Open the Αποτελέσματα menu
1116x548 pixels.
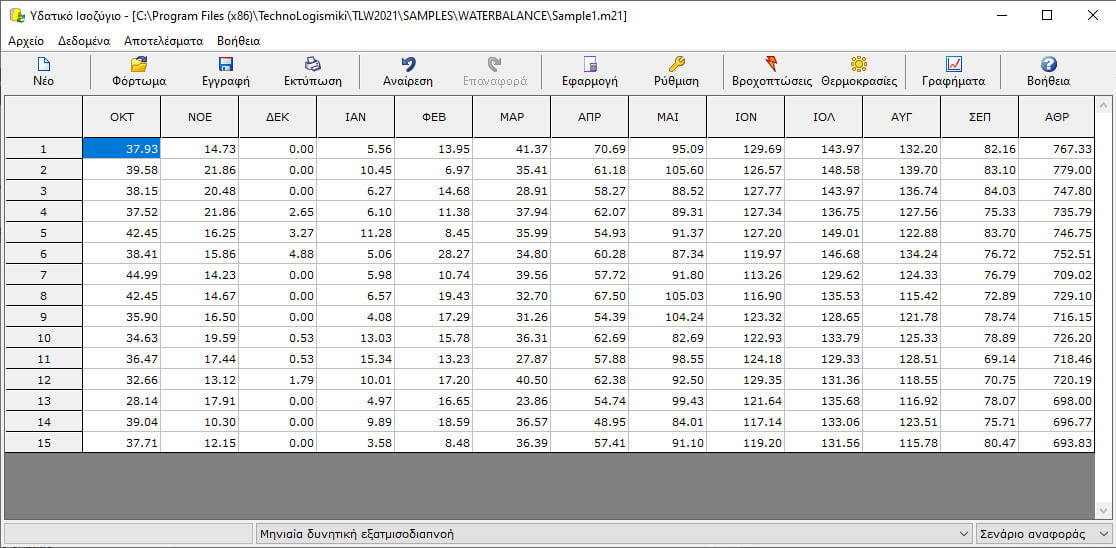163,41
